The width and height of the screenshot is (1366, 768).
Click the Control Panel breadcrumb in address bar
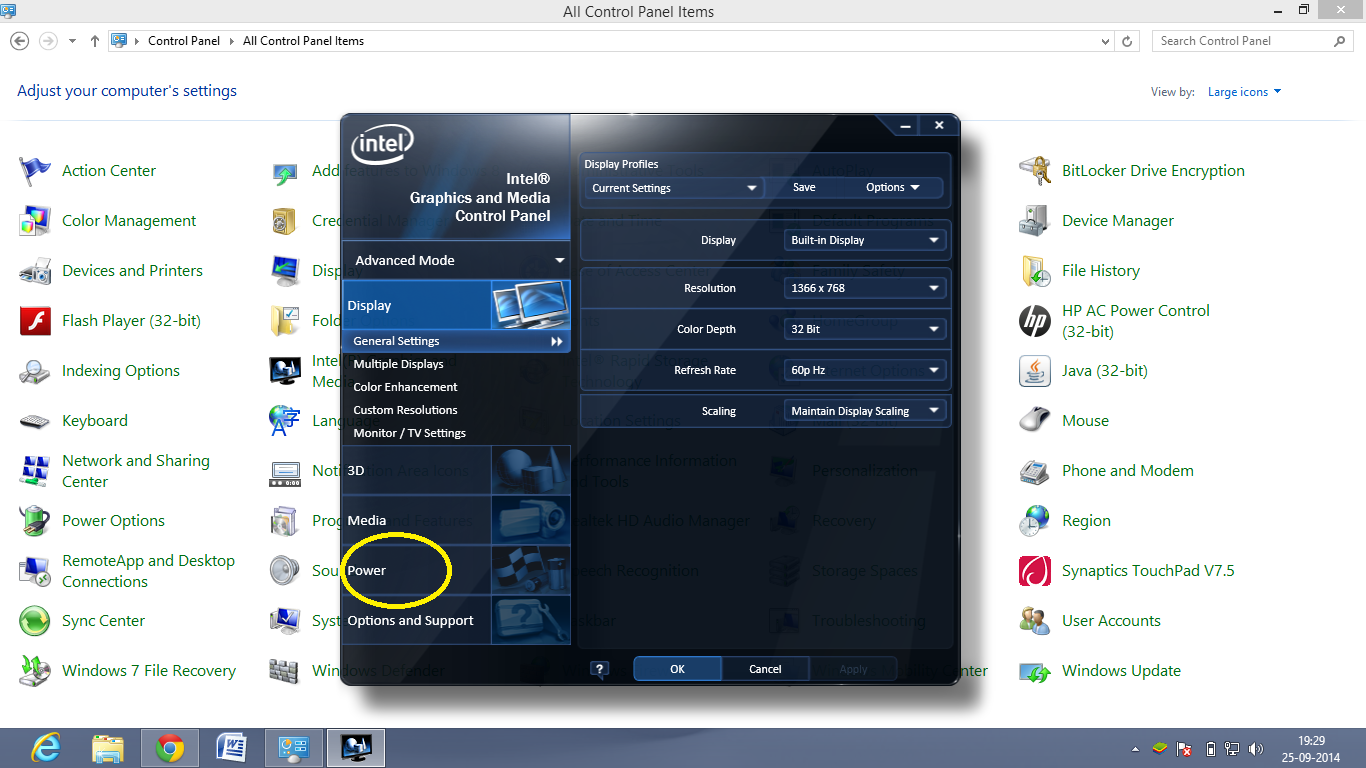(186, 41)
